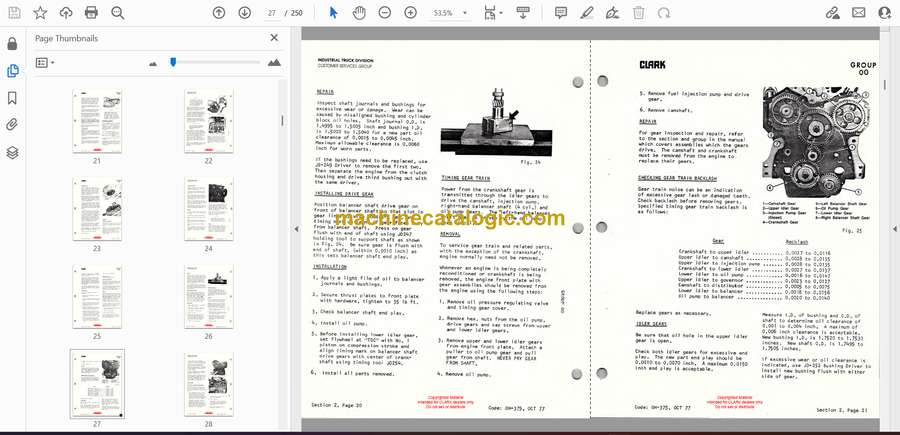Click the 'Fig. 25' caption
The image size is (900, 435).
pos(852,230)
